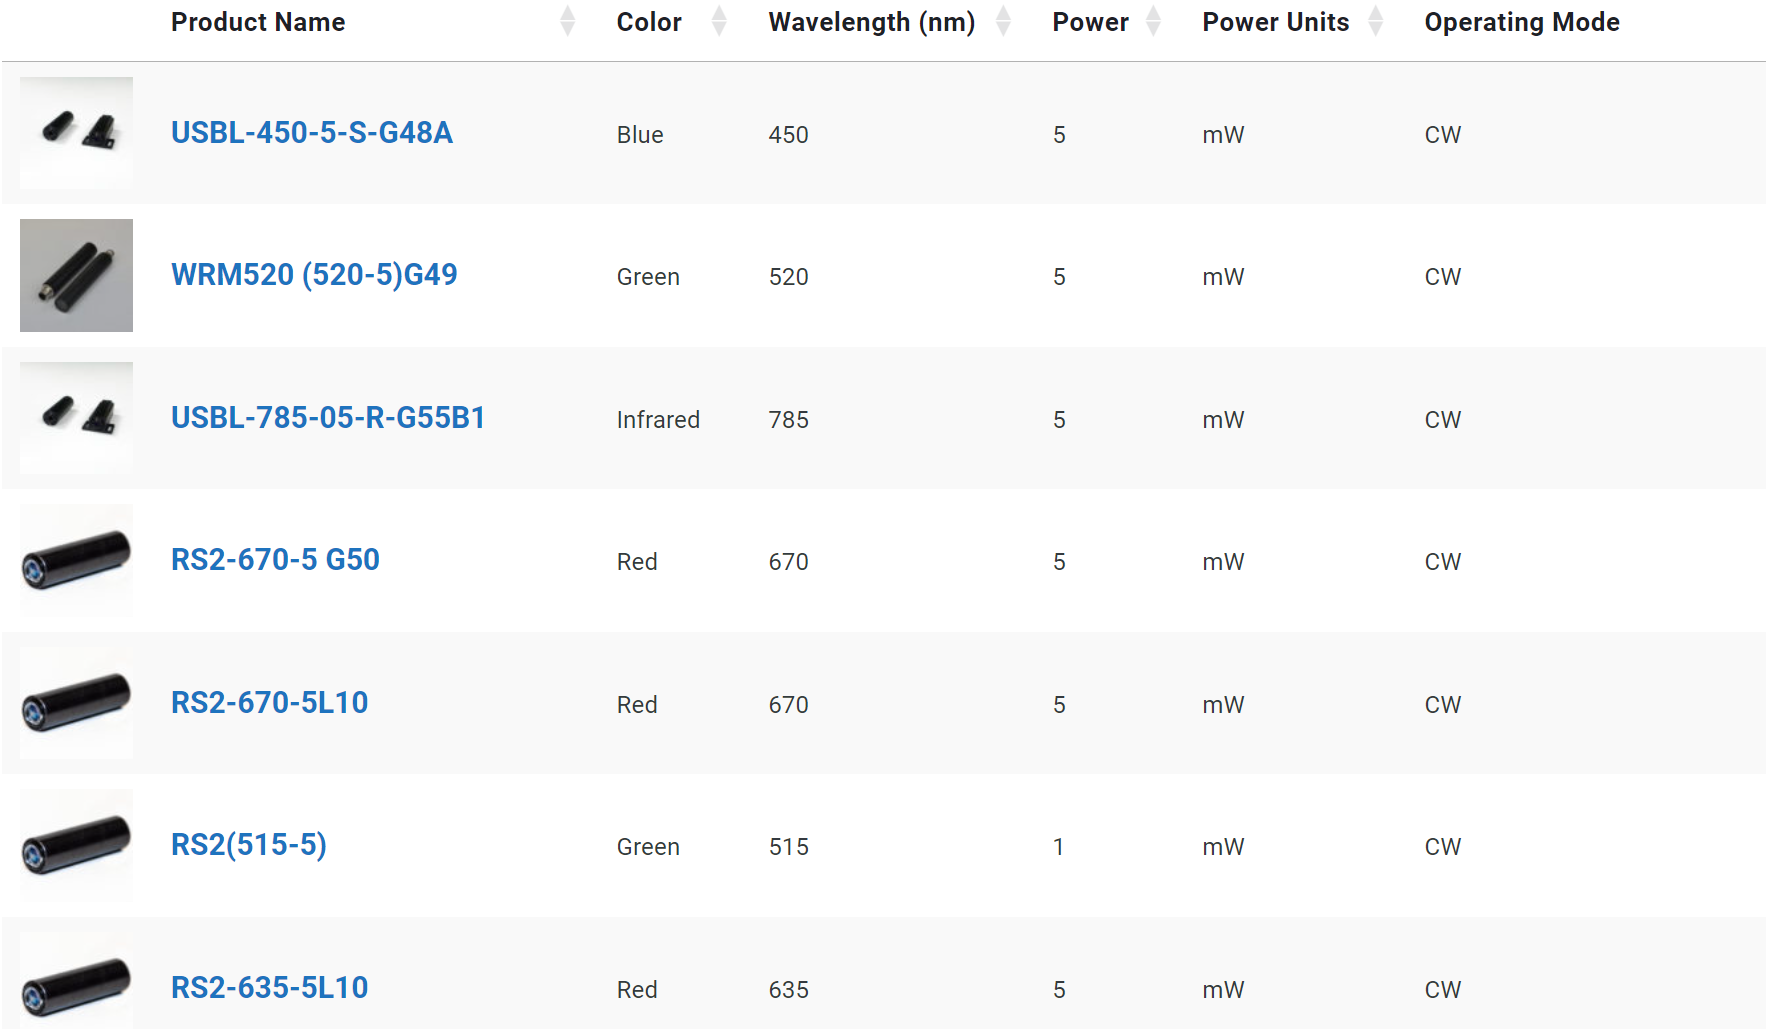Click RS2(515-5) green laser thumbnail

tap(76, 845)
